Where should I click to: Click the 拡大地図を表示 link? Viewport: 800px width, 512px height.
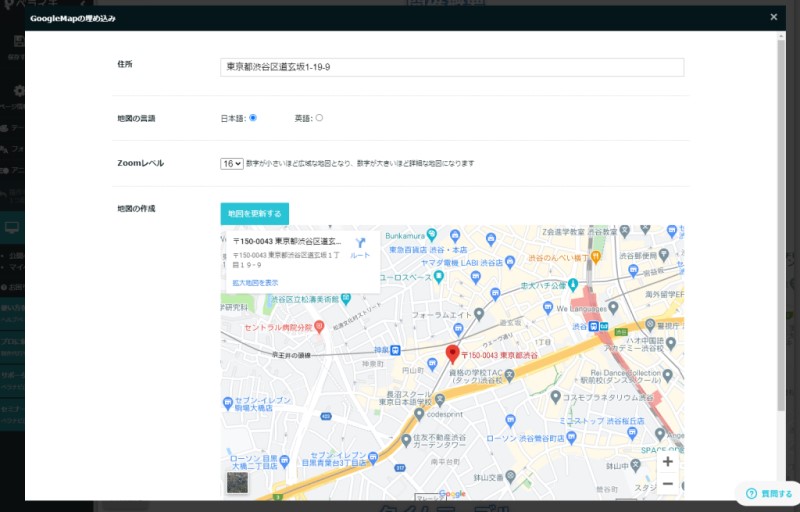[x=255, y=283]
